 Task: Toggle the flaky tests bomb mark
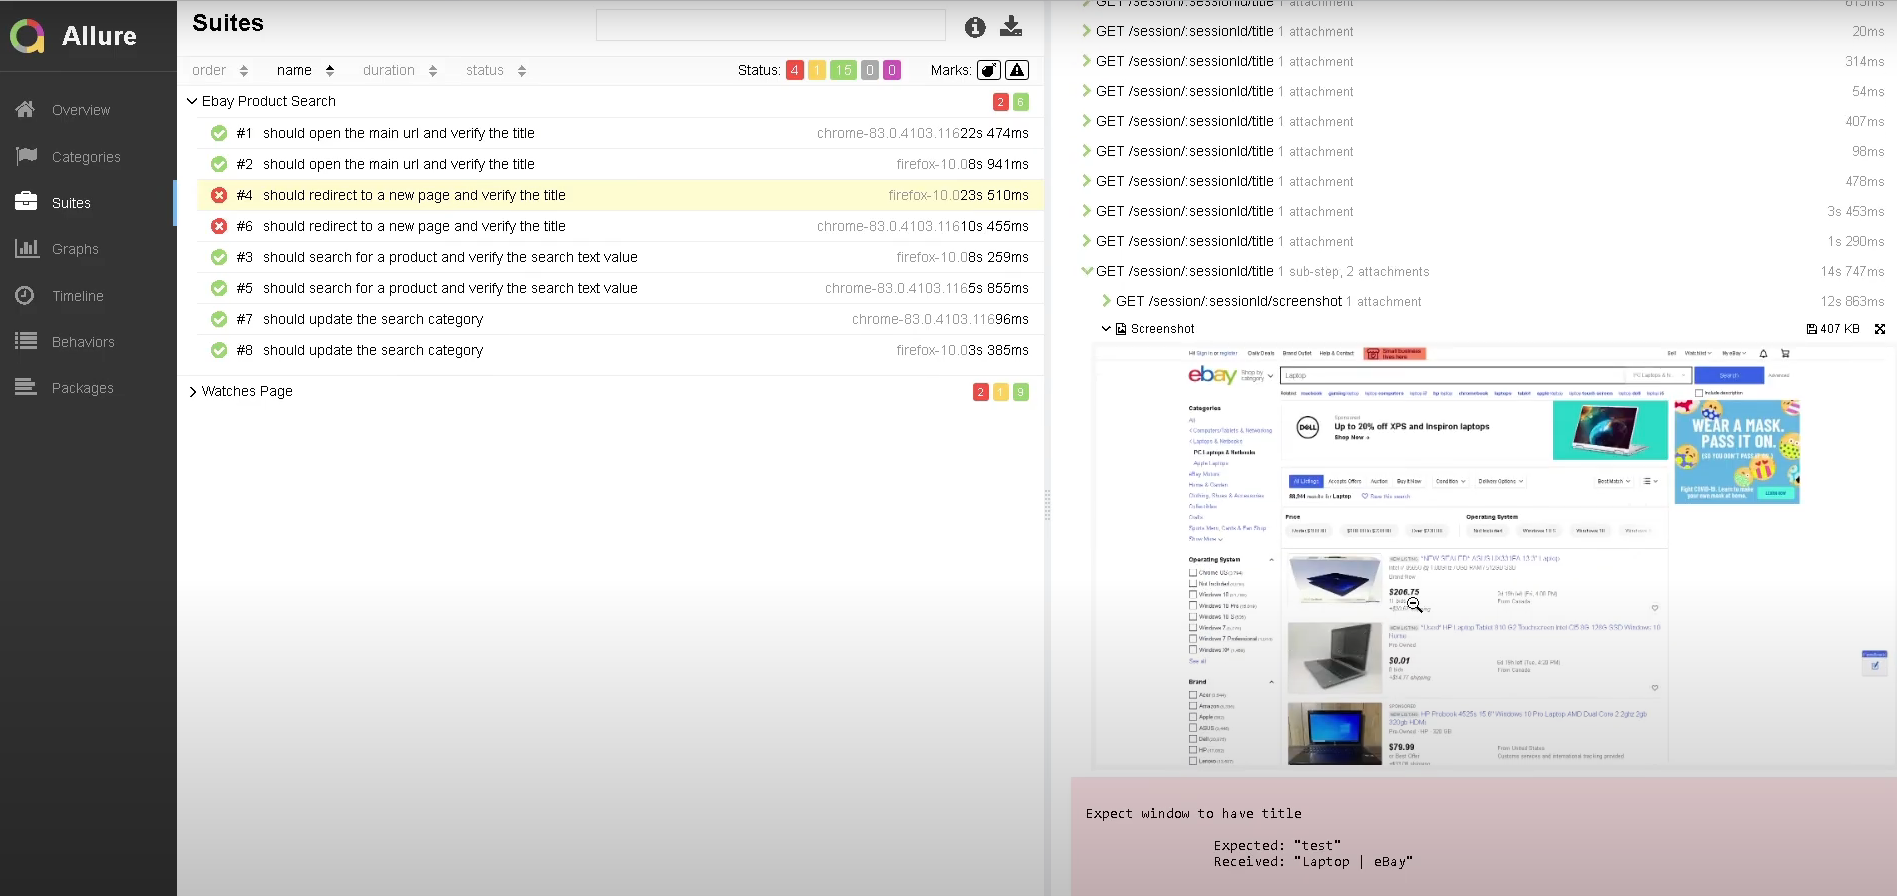pyautogui.click(x=988, y=70)
